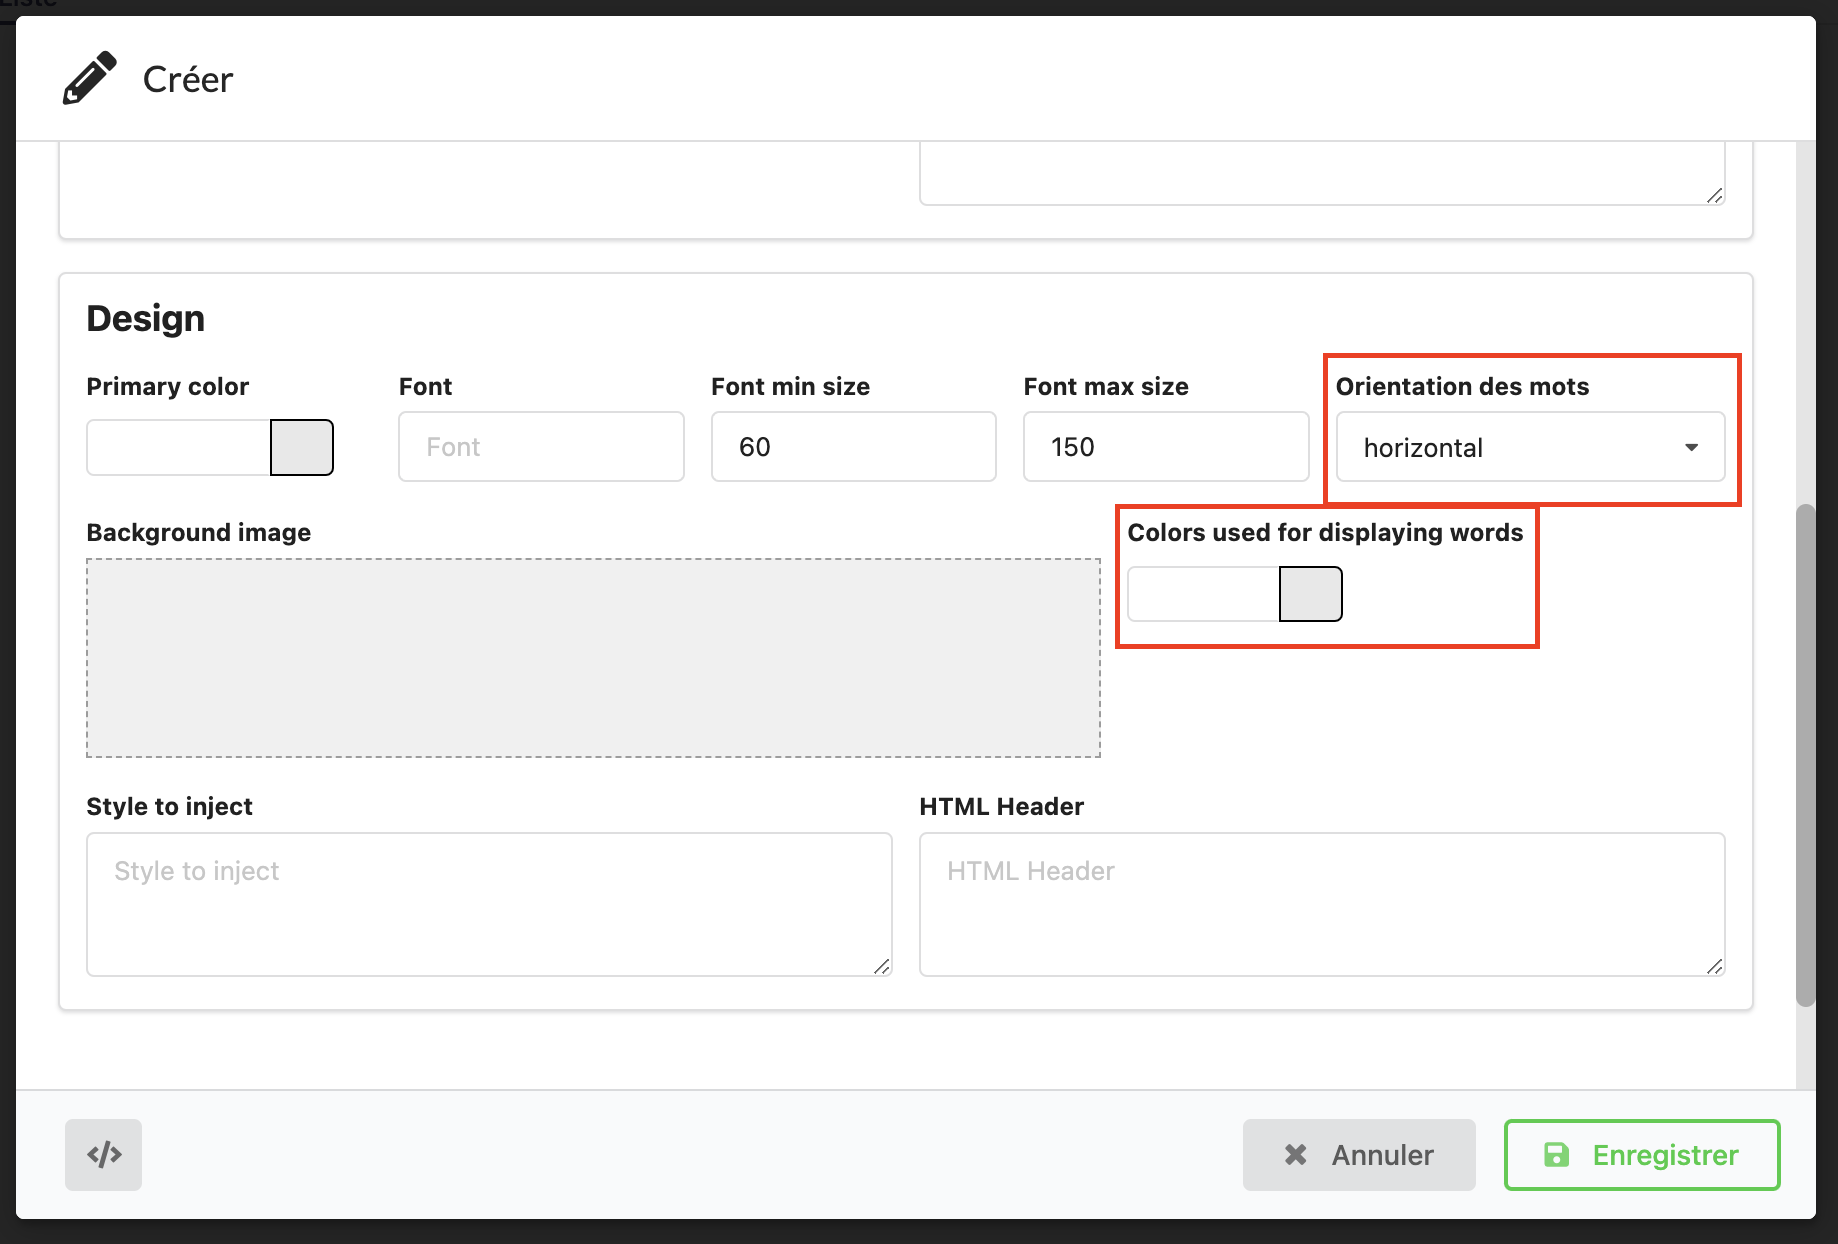Open the code view button

pos(103,1155)
